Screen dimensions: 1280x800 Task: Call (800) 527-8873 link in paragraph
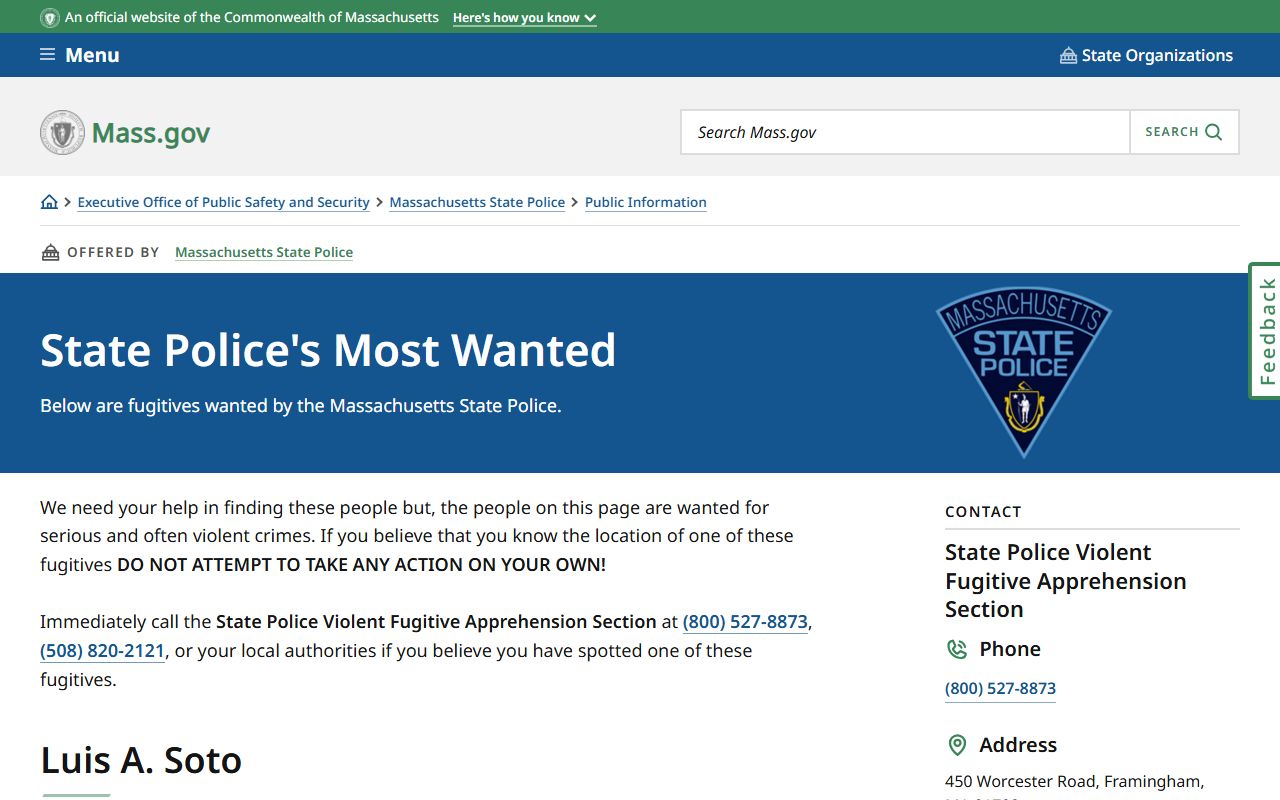pos(745,622)
